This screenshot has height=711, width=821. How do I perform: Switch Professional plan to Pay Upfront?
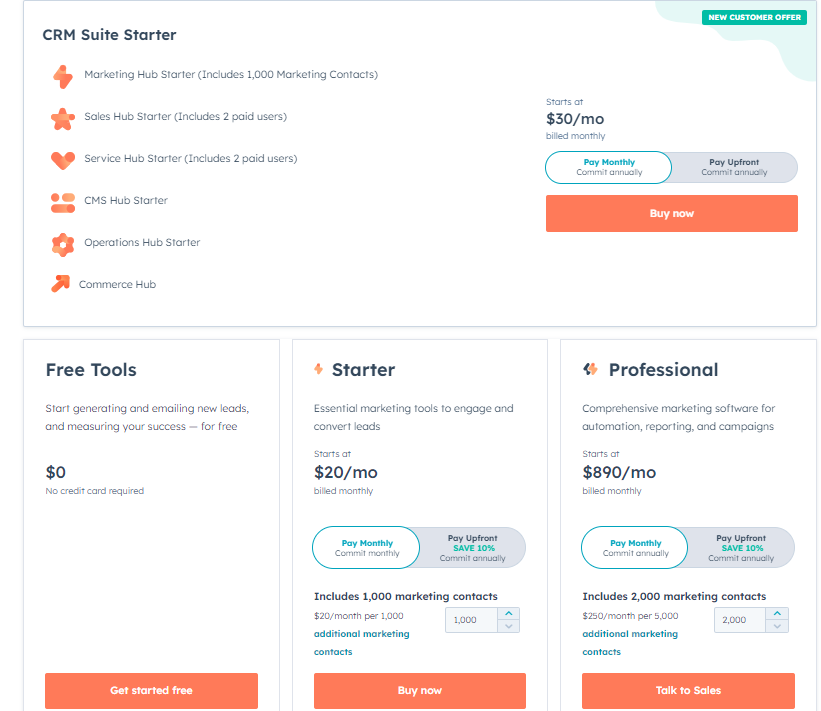tap(741, 548)
